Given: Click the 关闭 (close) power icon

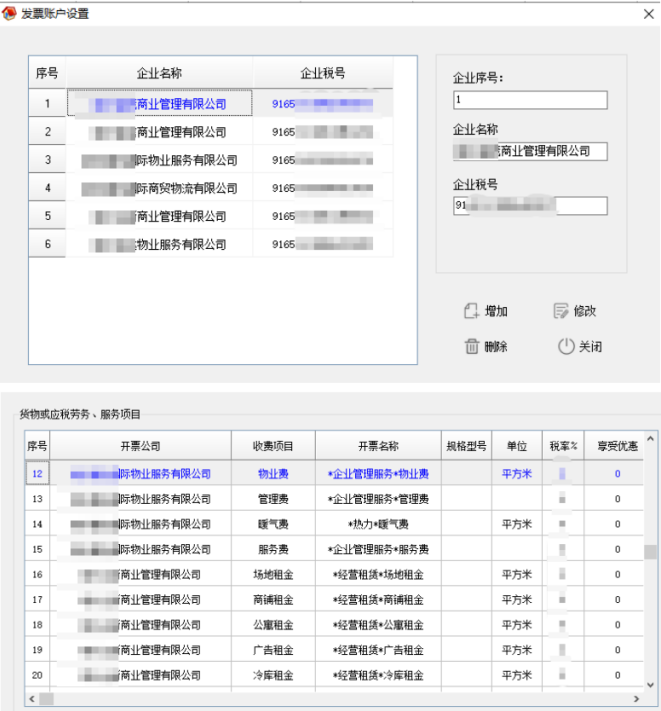Looking at the screenshot, I should tap(566, 347).
